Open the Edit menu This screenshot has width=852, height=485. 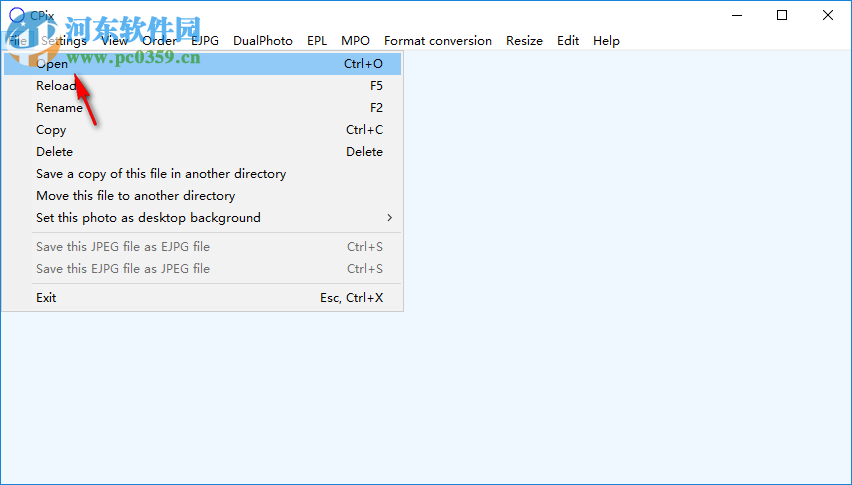568,41
